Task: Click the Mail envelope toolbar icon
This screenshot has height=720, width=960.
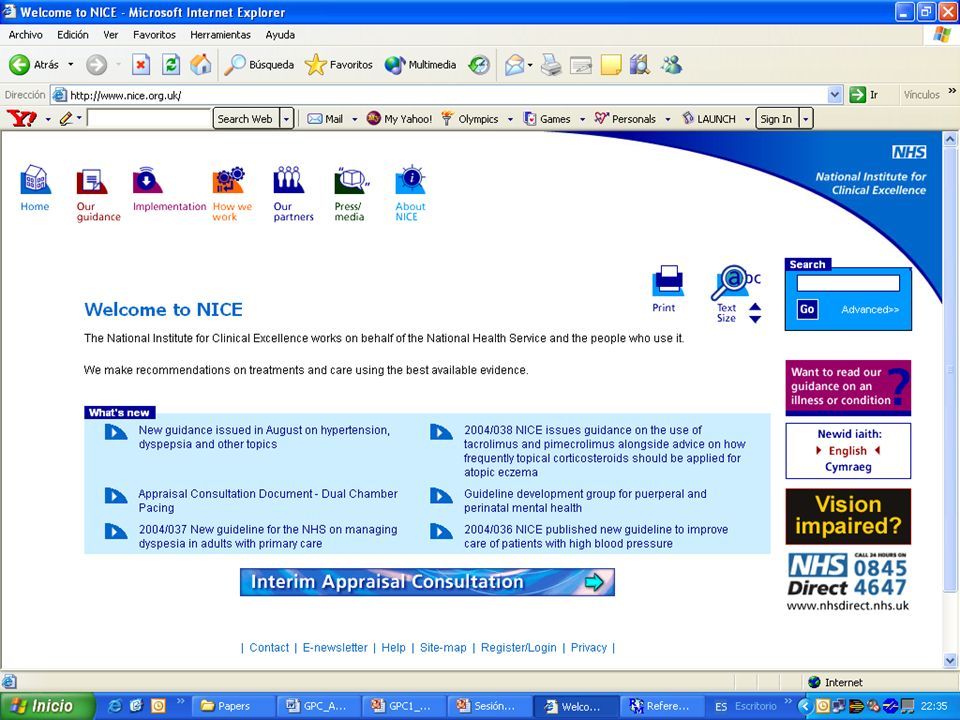Action: coord(514,64)
